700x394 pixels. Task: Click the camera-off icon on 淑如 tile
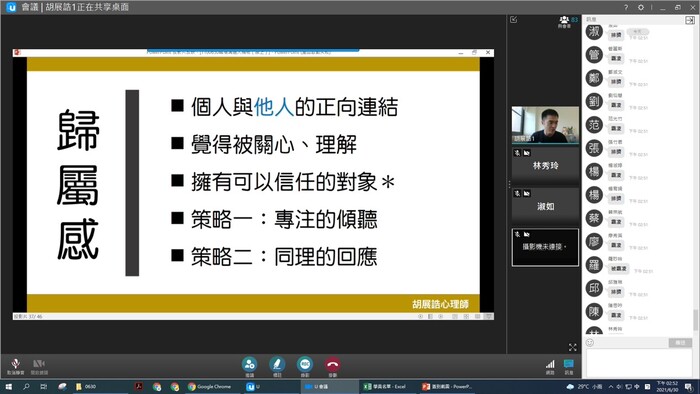527,194
